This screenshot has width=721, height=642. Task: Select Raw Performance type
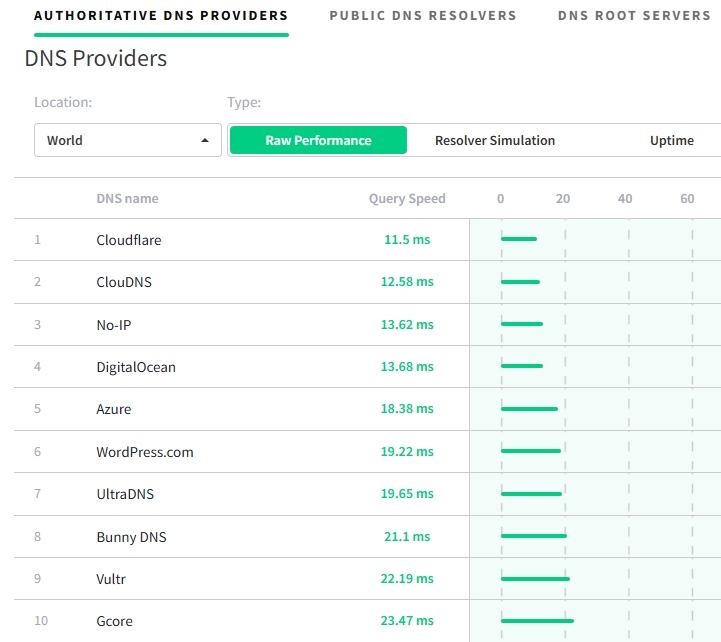click(318, 140)
